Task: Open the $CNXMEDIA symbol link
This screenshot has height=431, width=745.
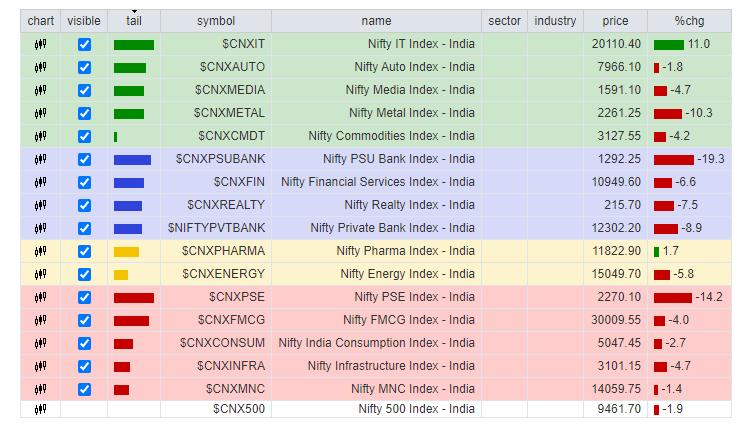Action: (x=230, y=91)
